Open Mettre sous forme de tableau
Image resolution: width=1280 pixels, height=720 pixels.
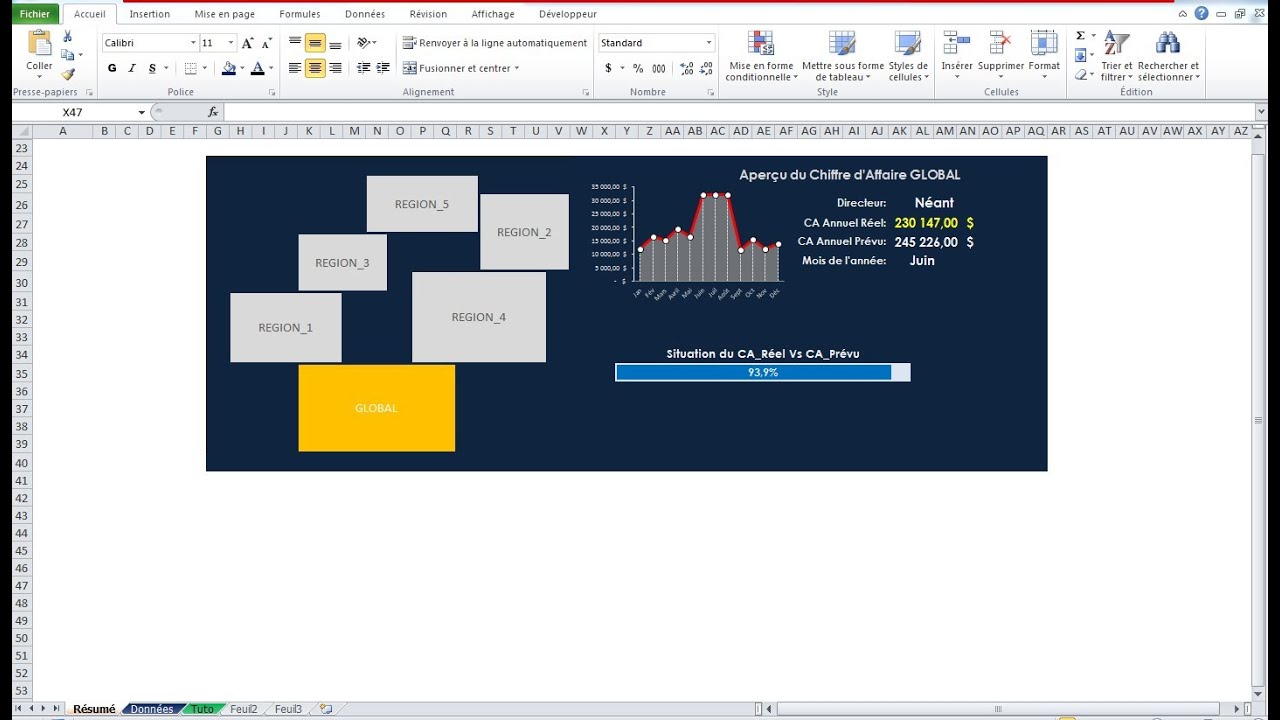(x=843, y=57)
